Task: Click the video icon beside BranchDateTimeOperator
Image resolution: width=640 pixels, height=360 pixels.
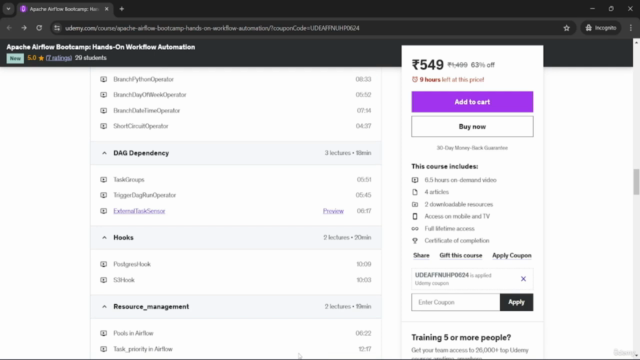Action: (104, 111)
